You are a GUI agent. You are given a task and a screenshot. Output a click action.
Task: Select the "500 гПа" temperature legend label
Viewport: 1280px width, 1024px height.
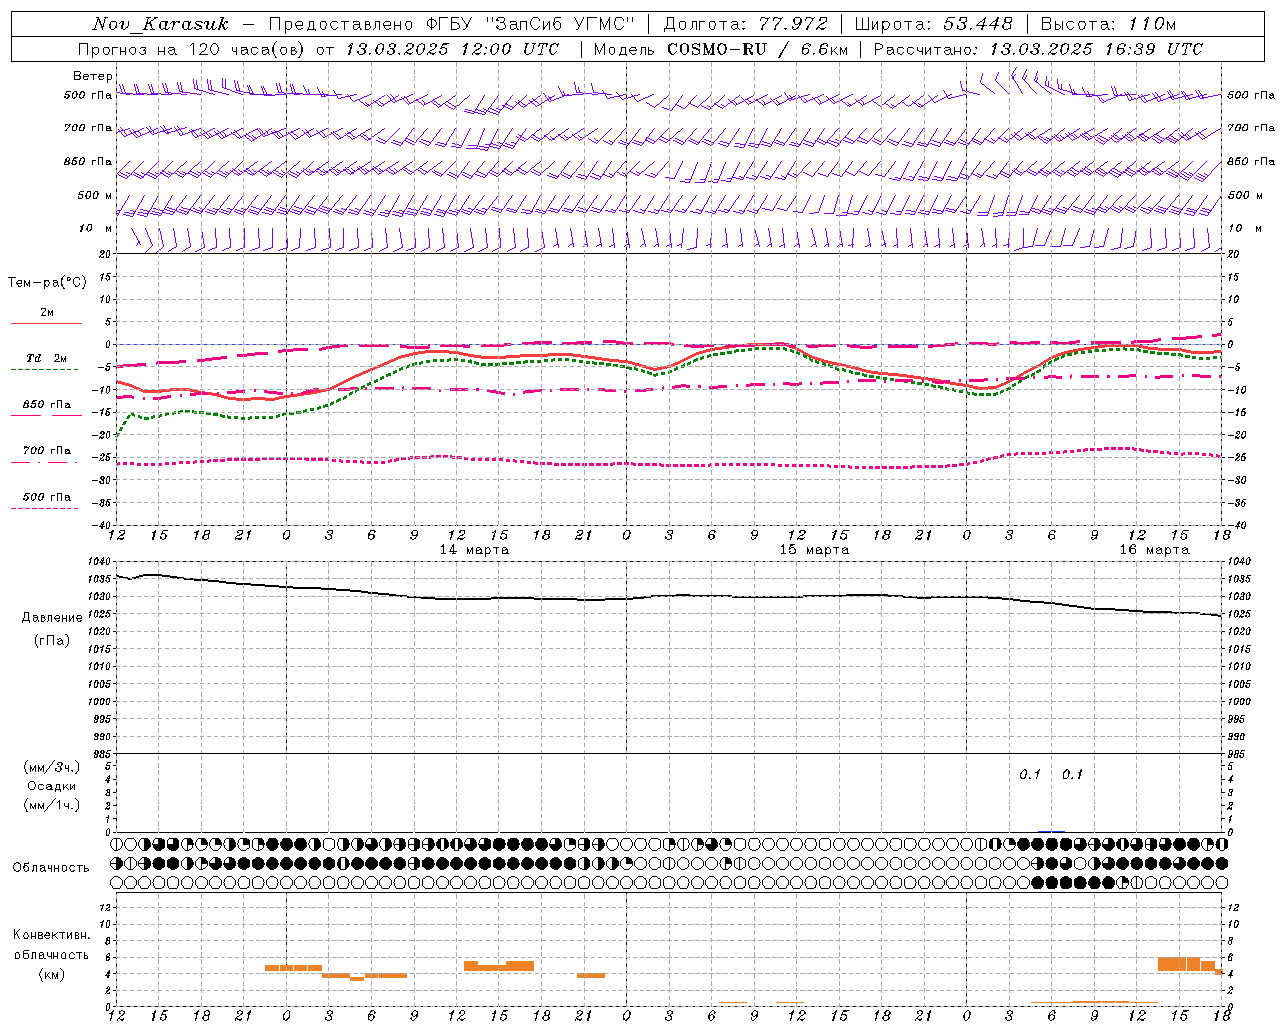47,497
